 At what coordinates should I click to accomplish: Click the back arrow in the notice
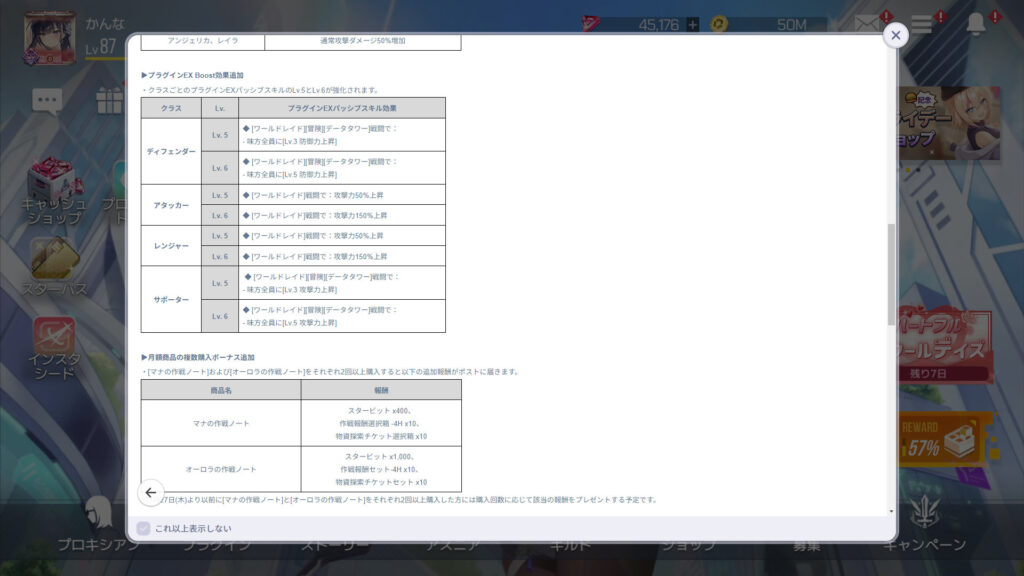[150, 492]
